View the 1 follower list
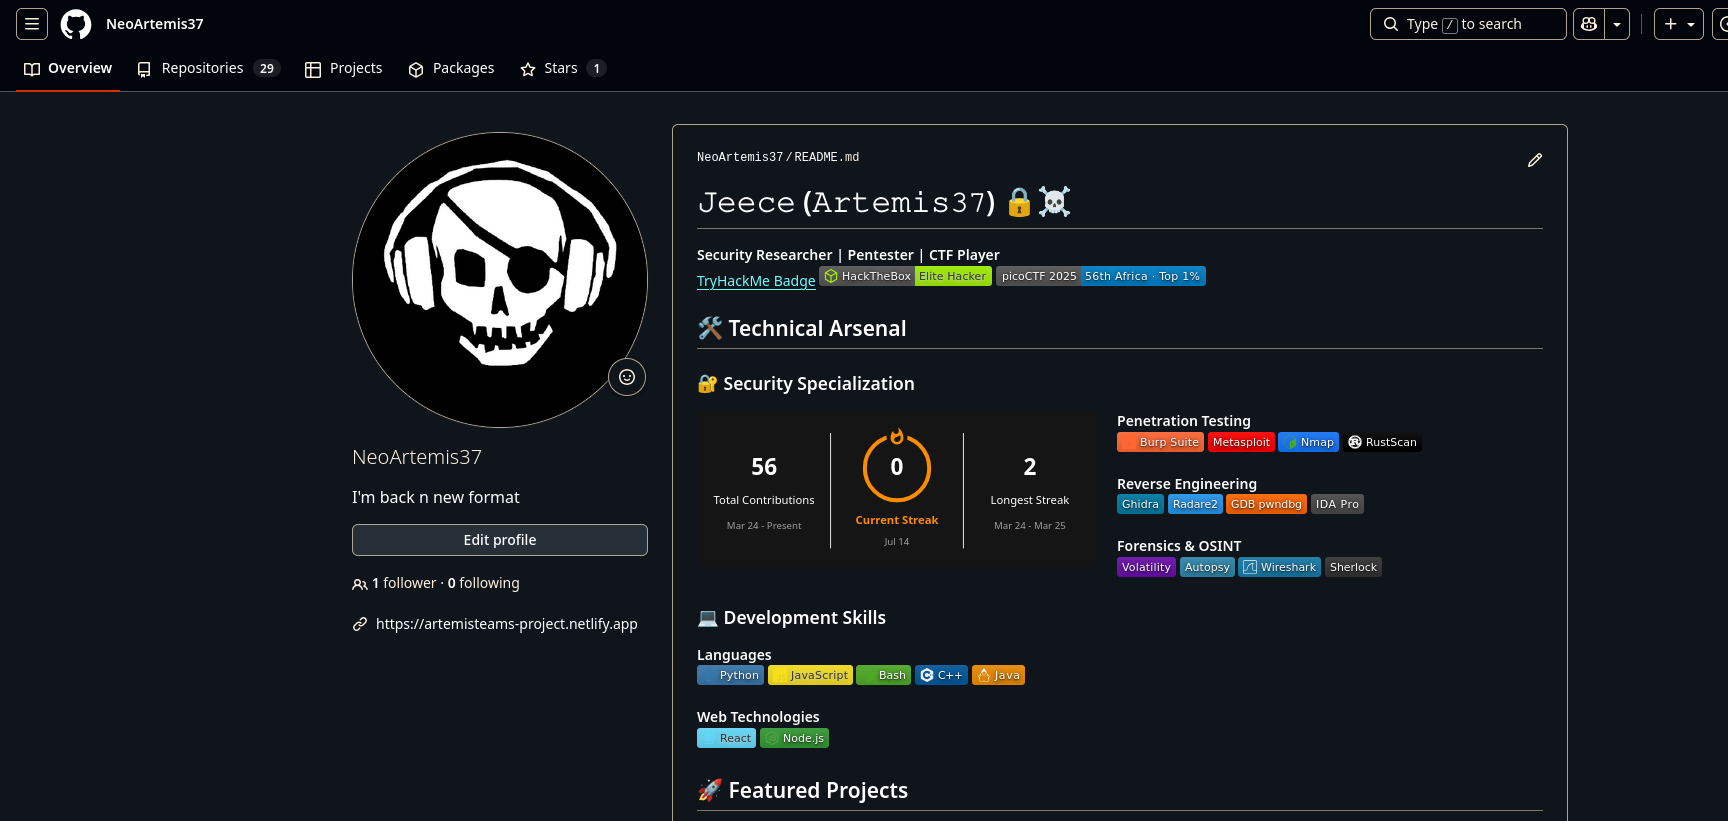 pos(404,583)
